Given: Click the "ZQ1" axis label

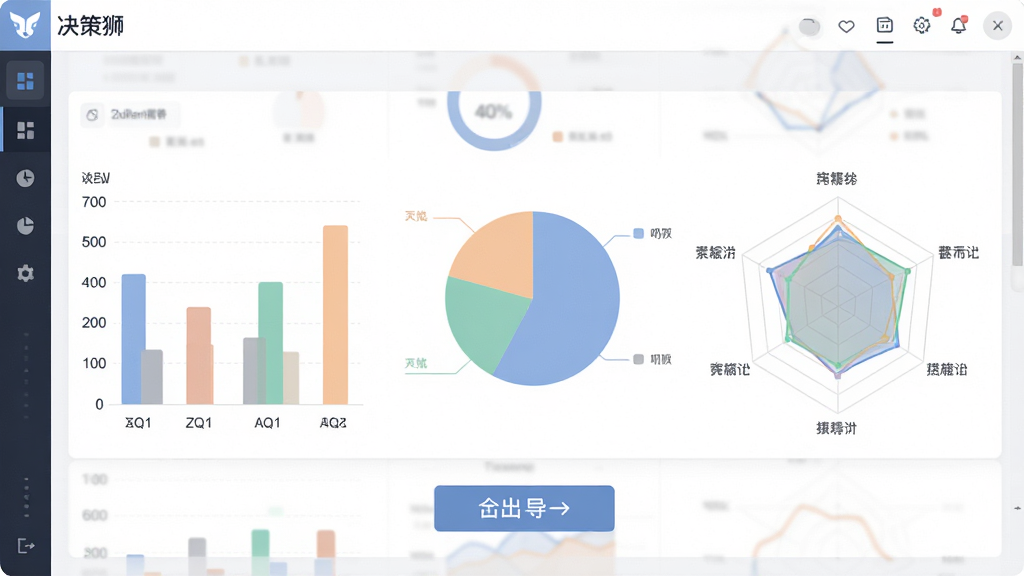Looking at the screenshot, I should [x=199, y=423].
